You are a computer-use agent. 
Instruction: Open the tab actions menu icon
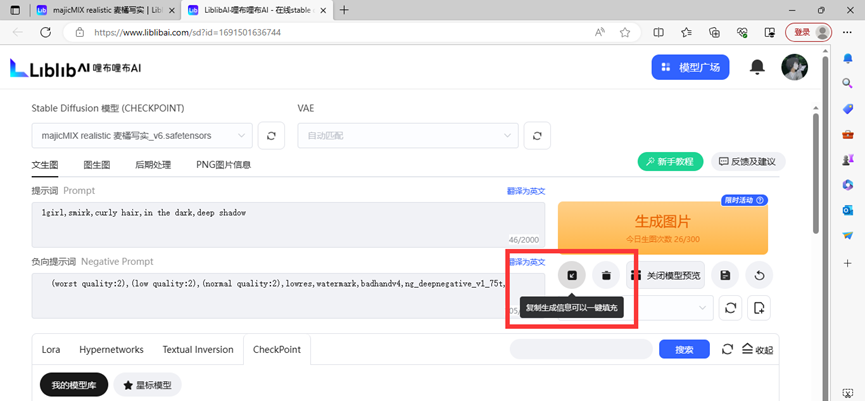point(15,10)
